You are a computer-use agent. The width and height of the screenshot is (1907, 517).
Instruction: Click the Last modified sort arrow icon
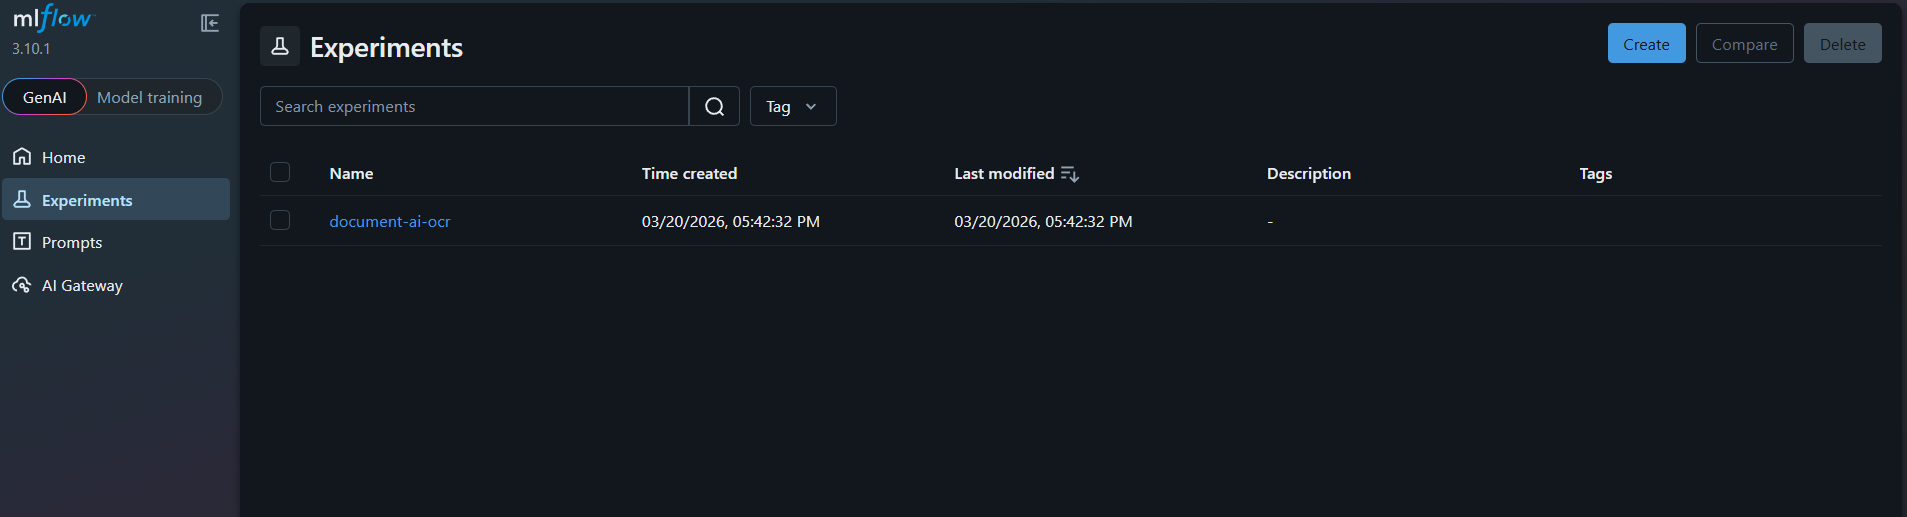[x=1070, y=174]
